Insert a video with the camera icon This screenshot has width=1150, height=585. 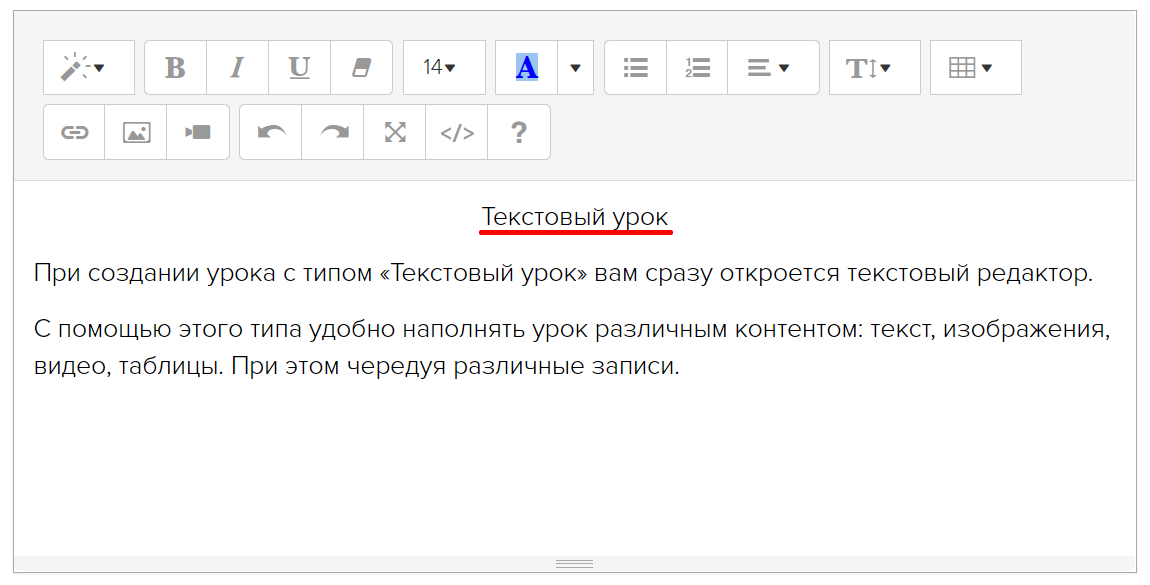(198, 132)
